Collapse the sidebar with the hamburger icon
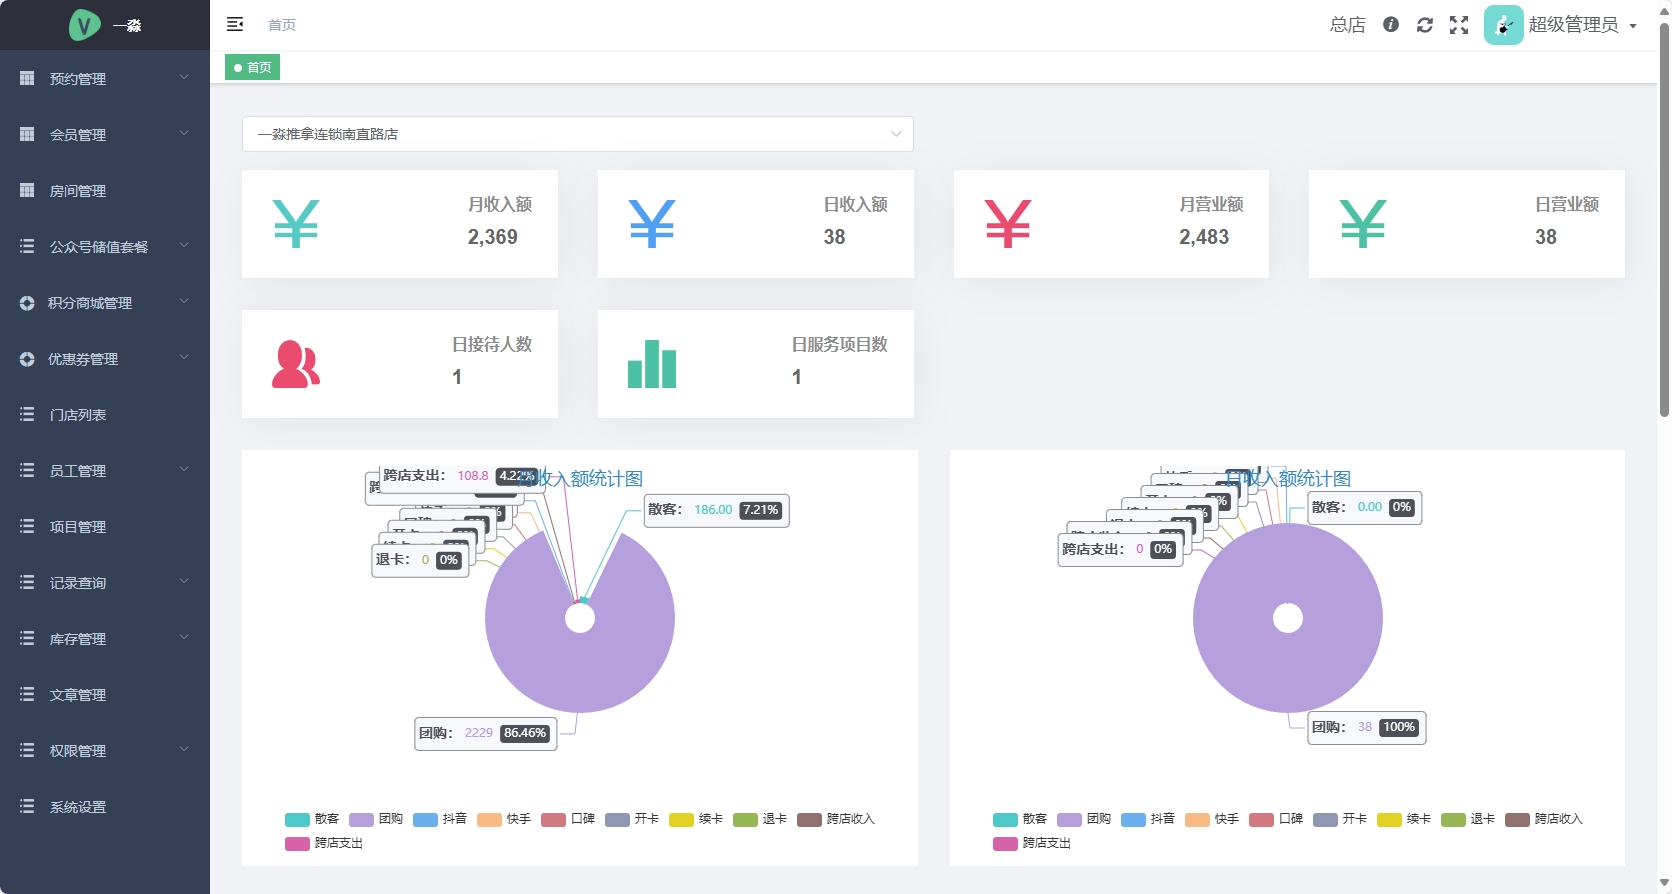Screen dimensions: 1672x894 235,25
